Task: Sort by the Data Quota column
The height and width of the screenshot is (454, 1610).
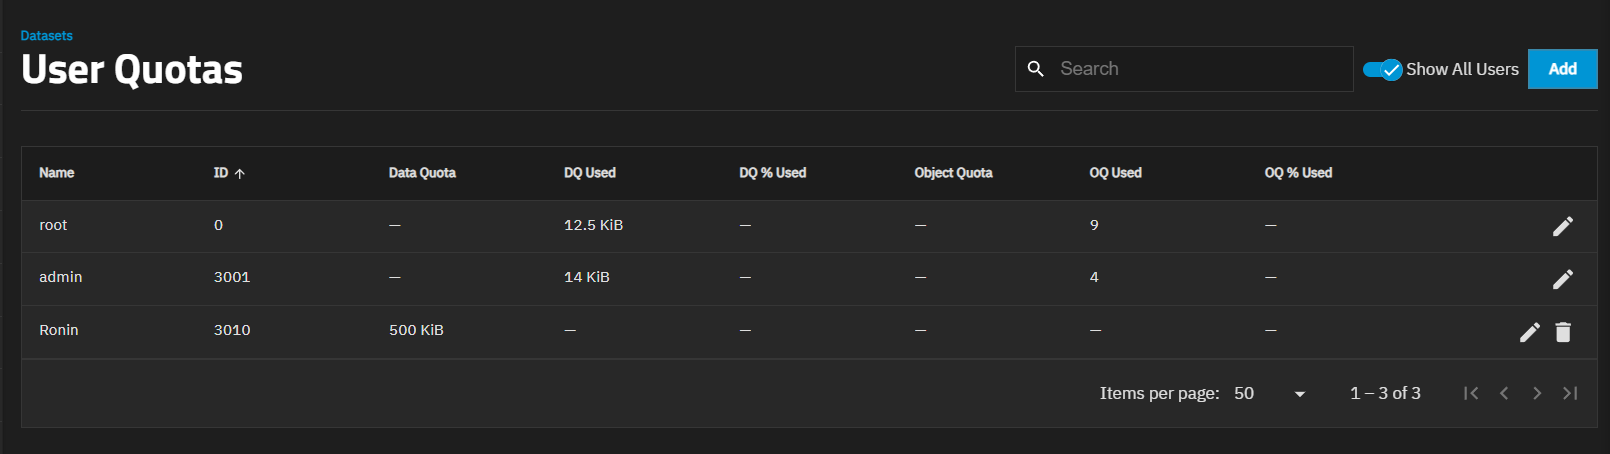Action: click(x=422, y=173)
